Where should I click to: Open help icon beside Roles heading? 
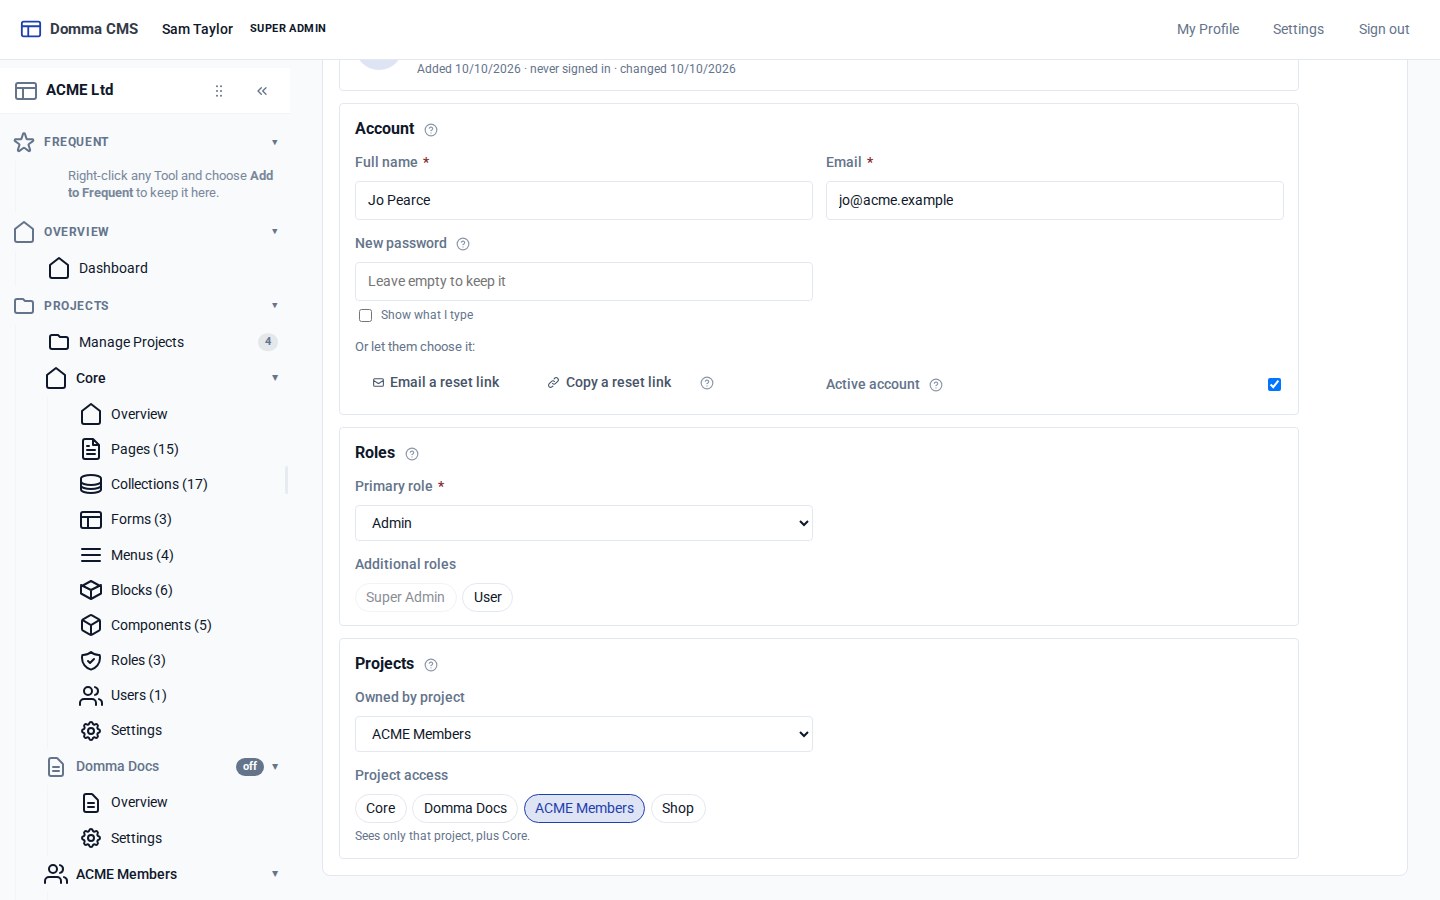(412, 454)
